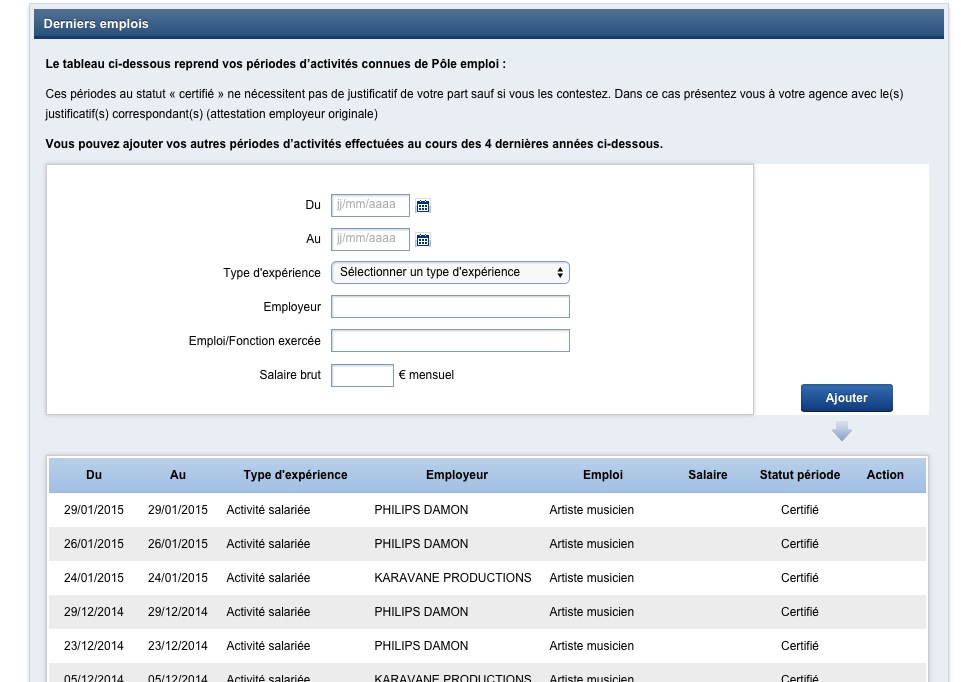The width and height of the screenshot is (961, 682).
Task: Click the down arrow icon below Ajouter
Action: point(842,431)
